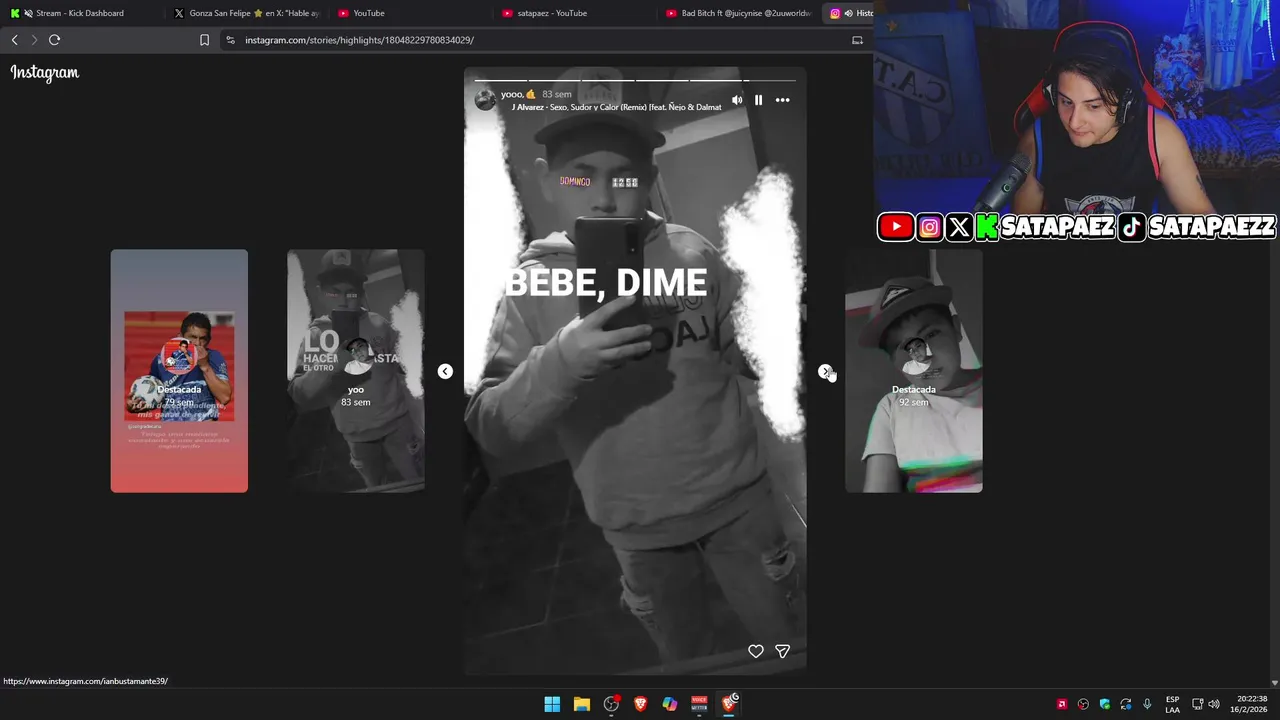The width and height of the screenshot is (1280, 720).
Task: Open ESP LAA language switcher
Action: (x=1172, y=704)
